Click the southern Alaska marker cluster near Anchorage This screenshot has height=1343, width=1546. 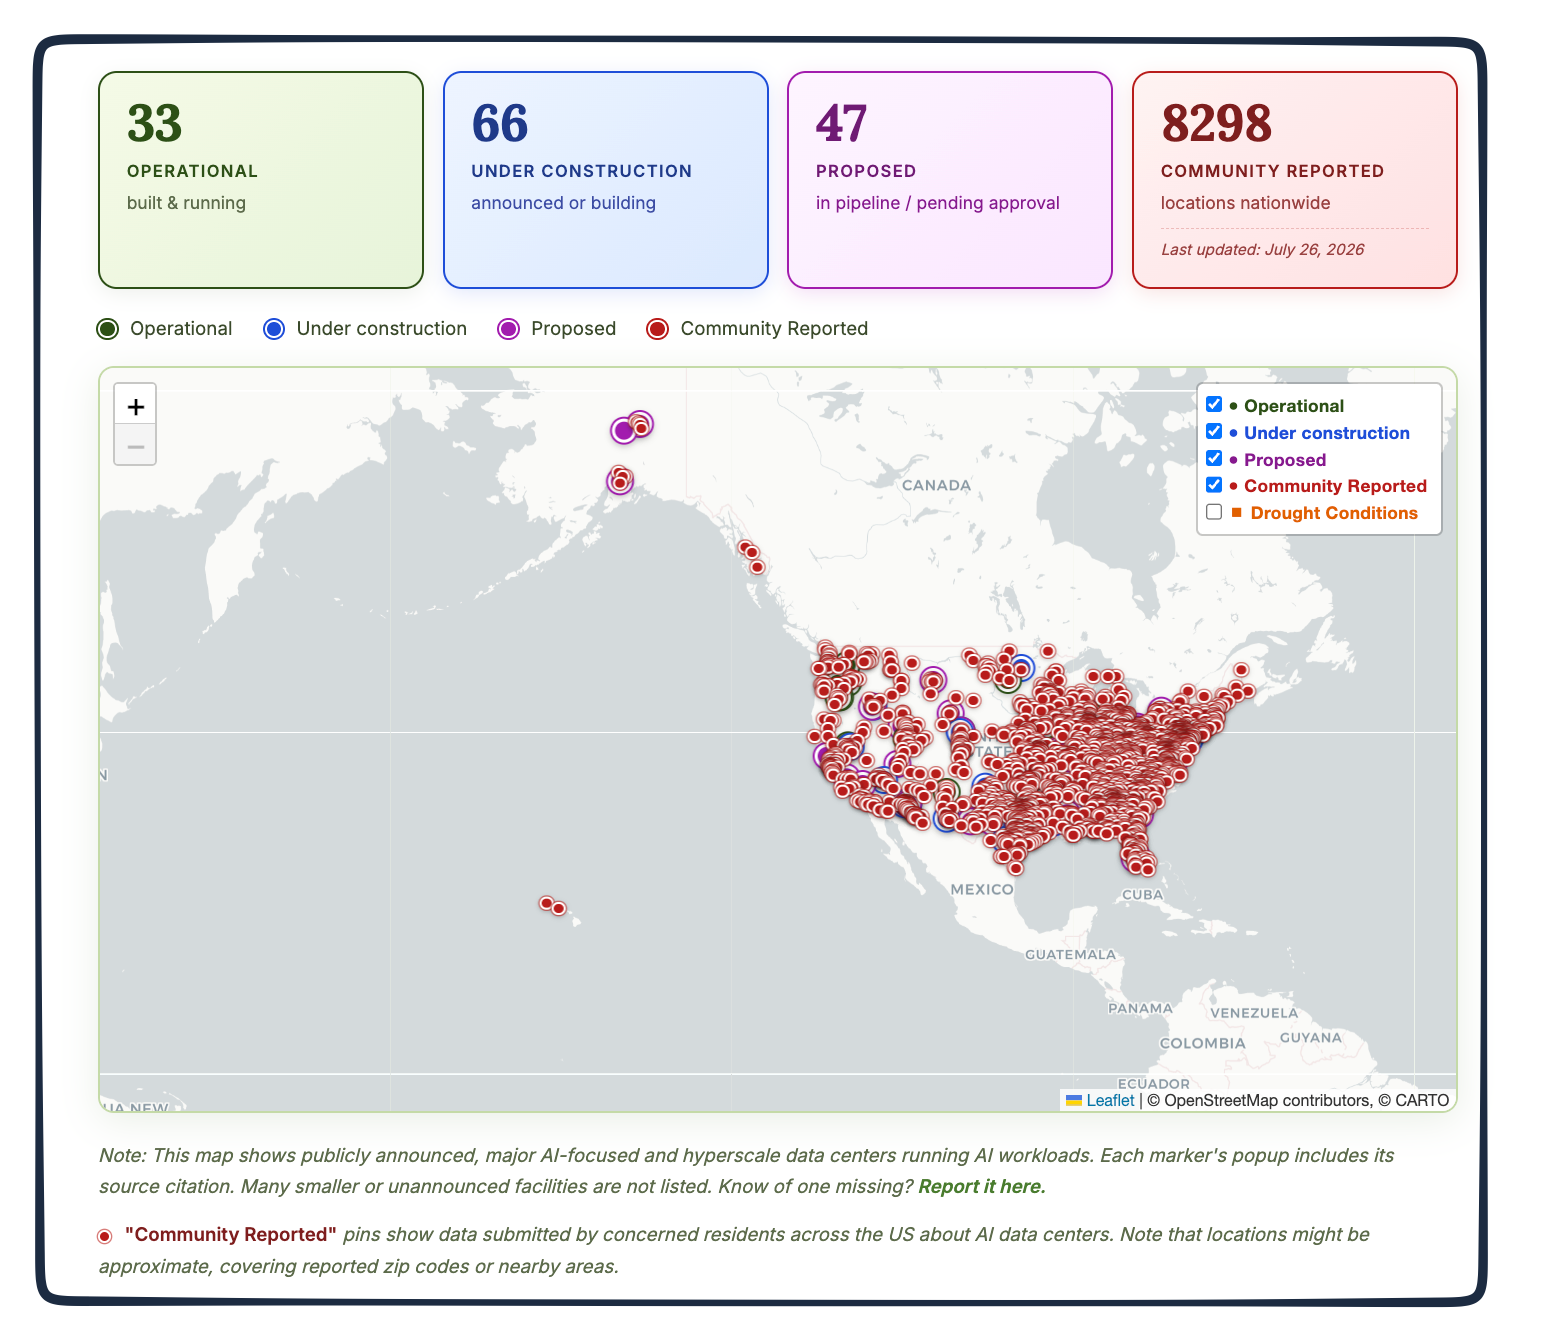coord(620,480)
